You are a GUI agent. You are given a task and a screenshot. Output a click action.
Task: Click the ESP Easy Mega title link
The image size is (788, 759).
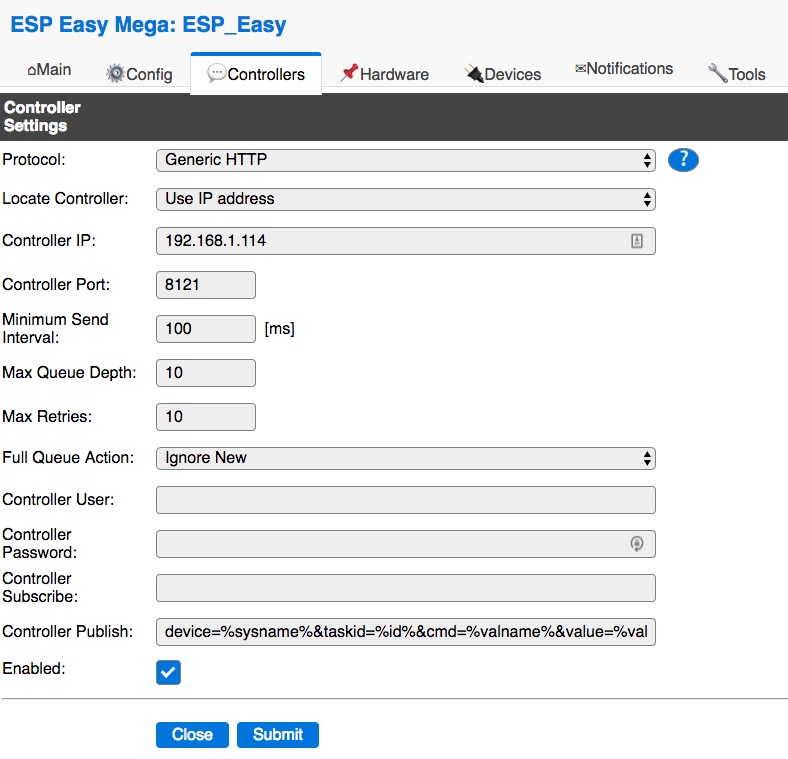(x=148, y=25)
